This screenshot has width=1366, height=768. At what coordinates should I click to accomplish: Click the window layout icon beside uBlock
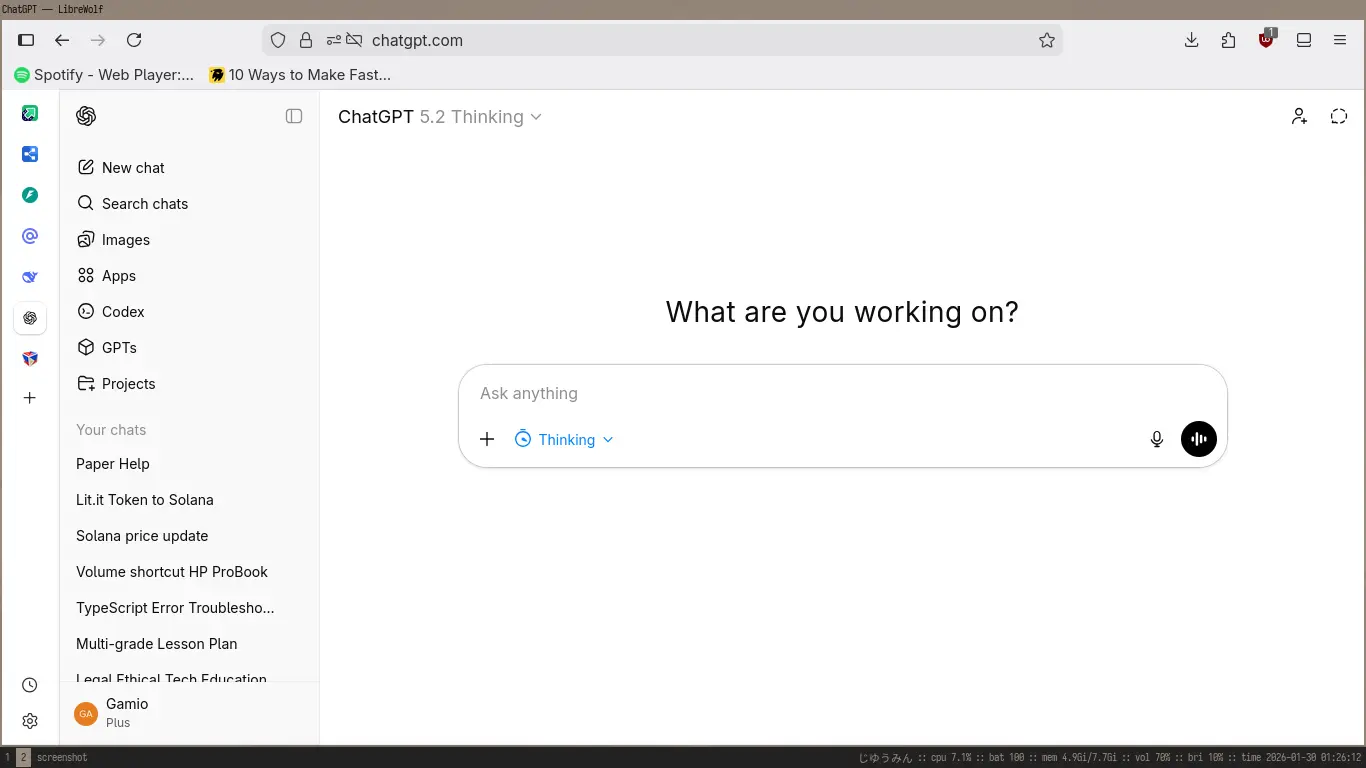(x=1304, y=40)
